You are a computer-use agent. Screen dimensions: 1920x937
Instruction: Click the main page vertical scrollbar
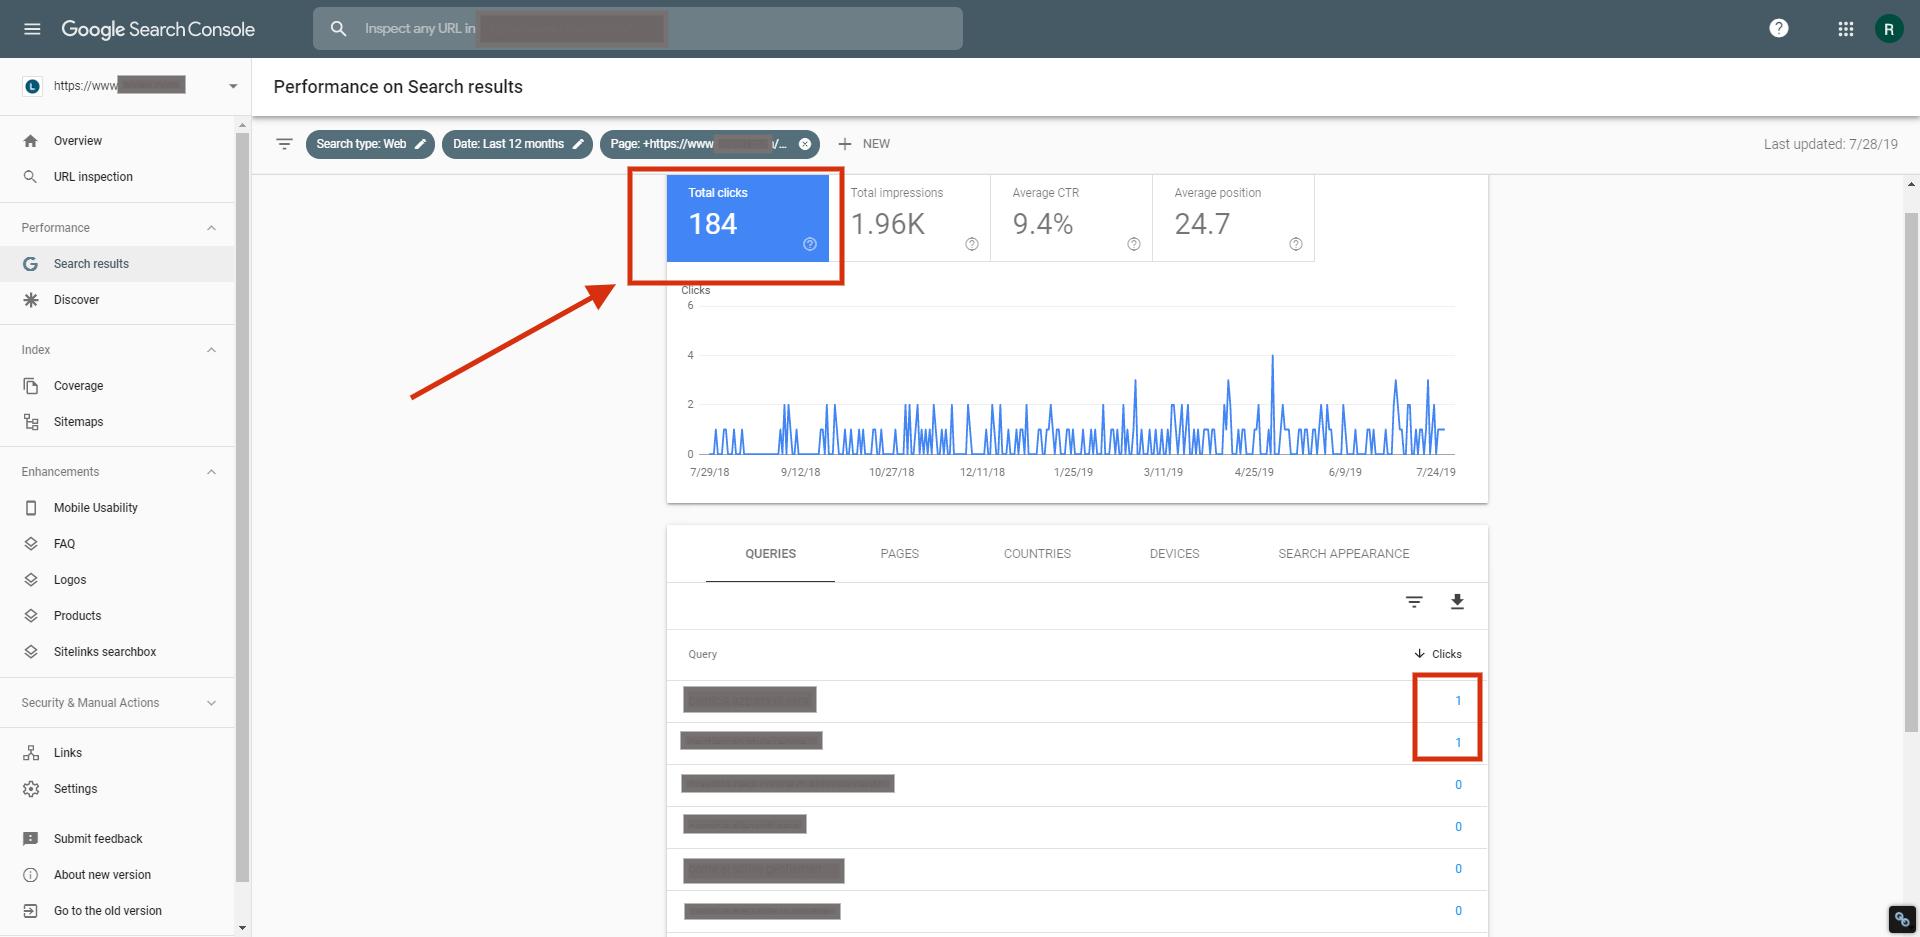point(1912,470)
